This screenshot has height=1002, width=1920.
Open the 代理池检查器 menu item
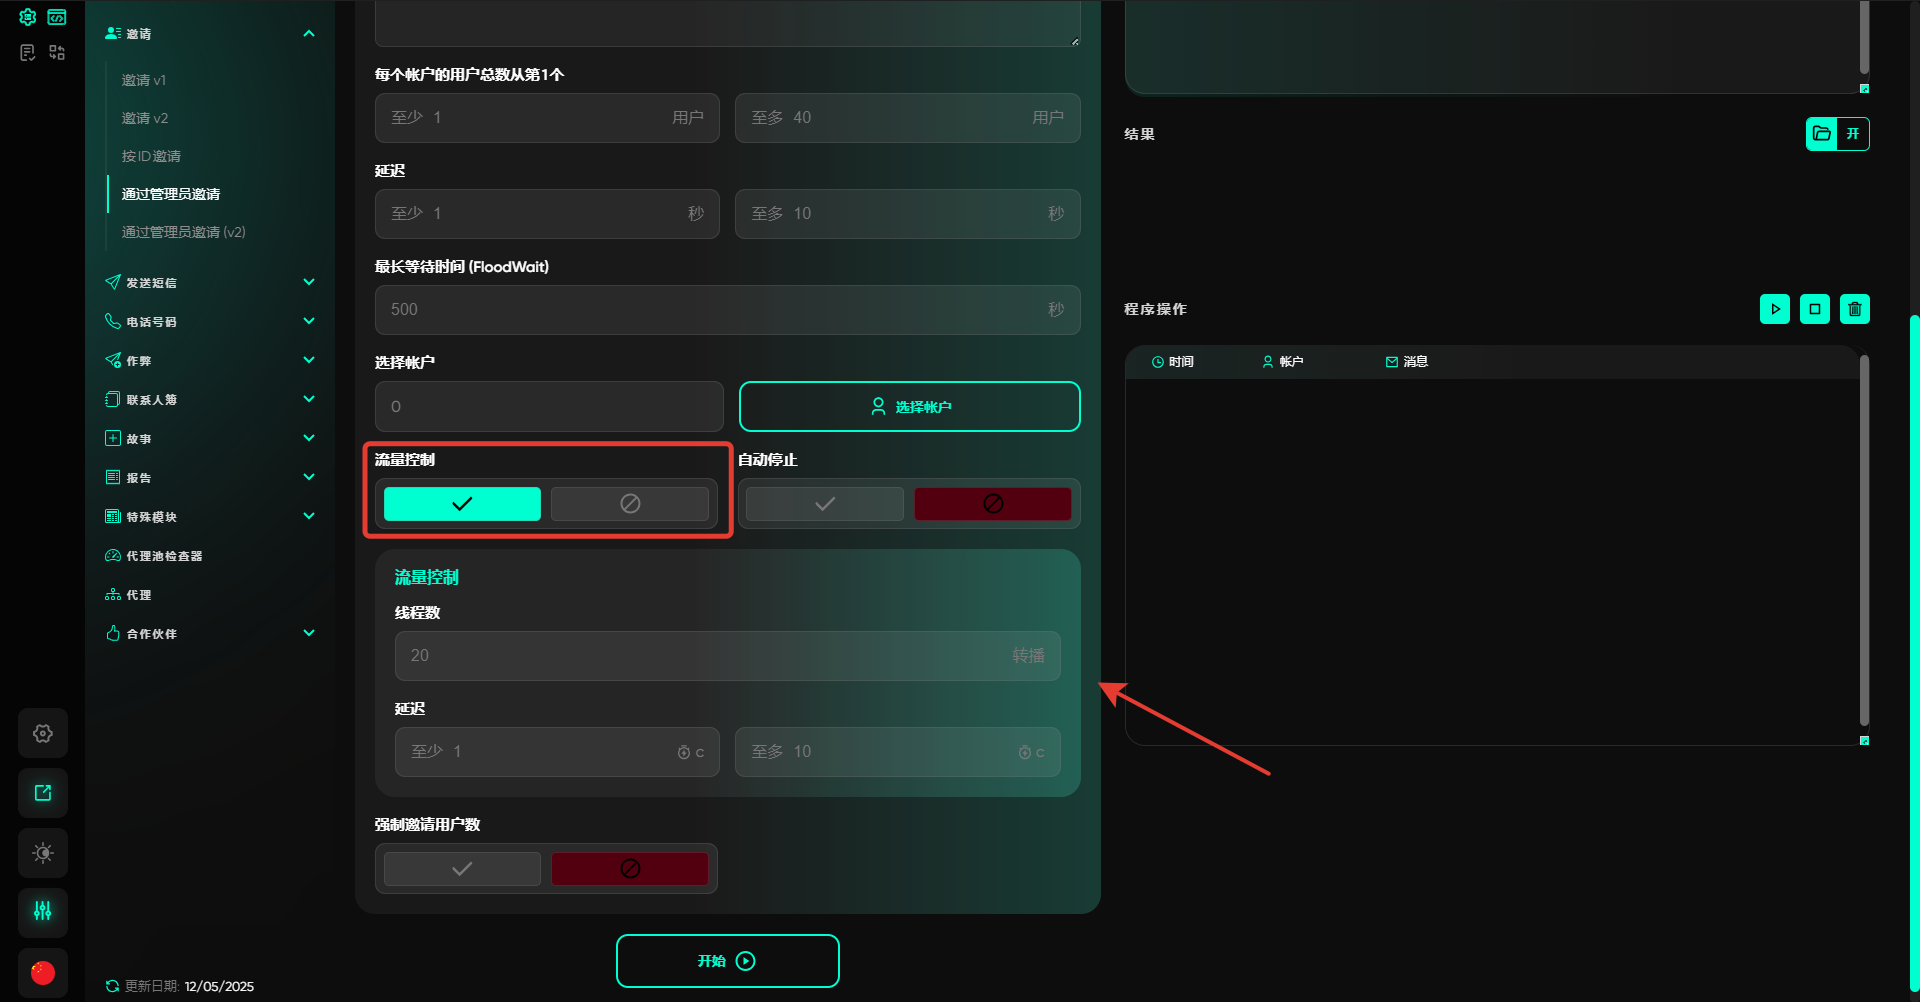pyautogui.click(x=164, y=556)
